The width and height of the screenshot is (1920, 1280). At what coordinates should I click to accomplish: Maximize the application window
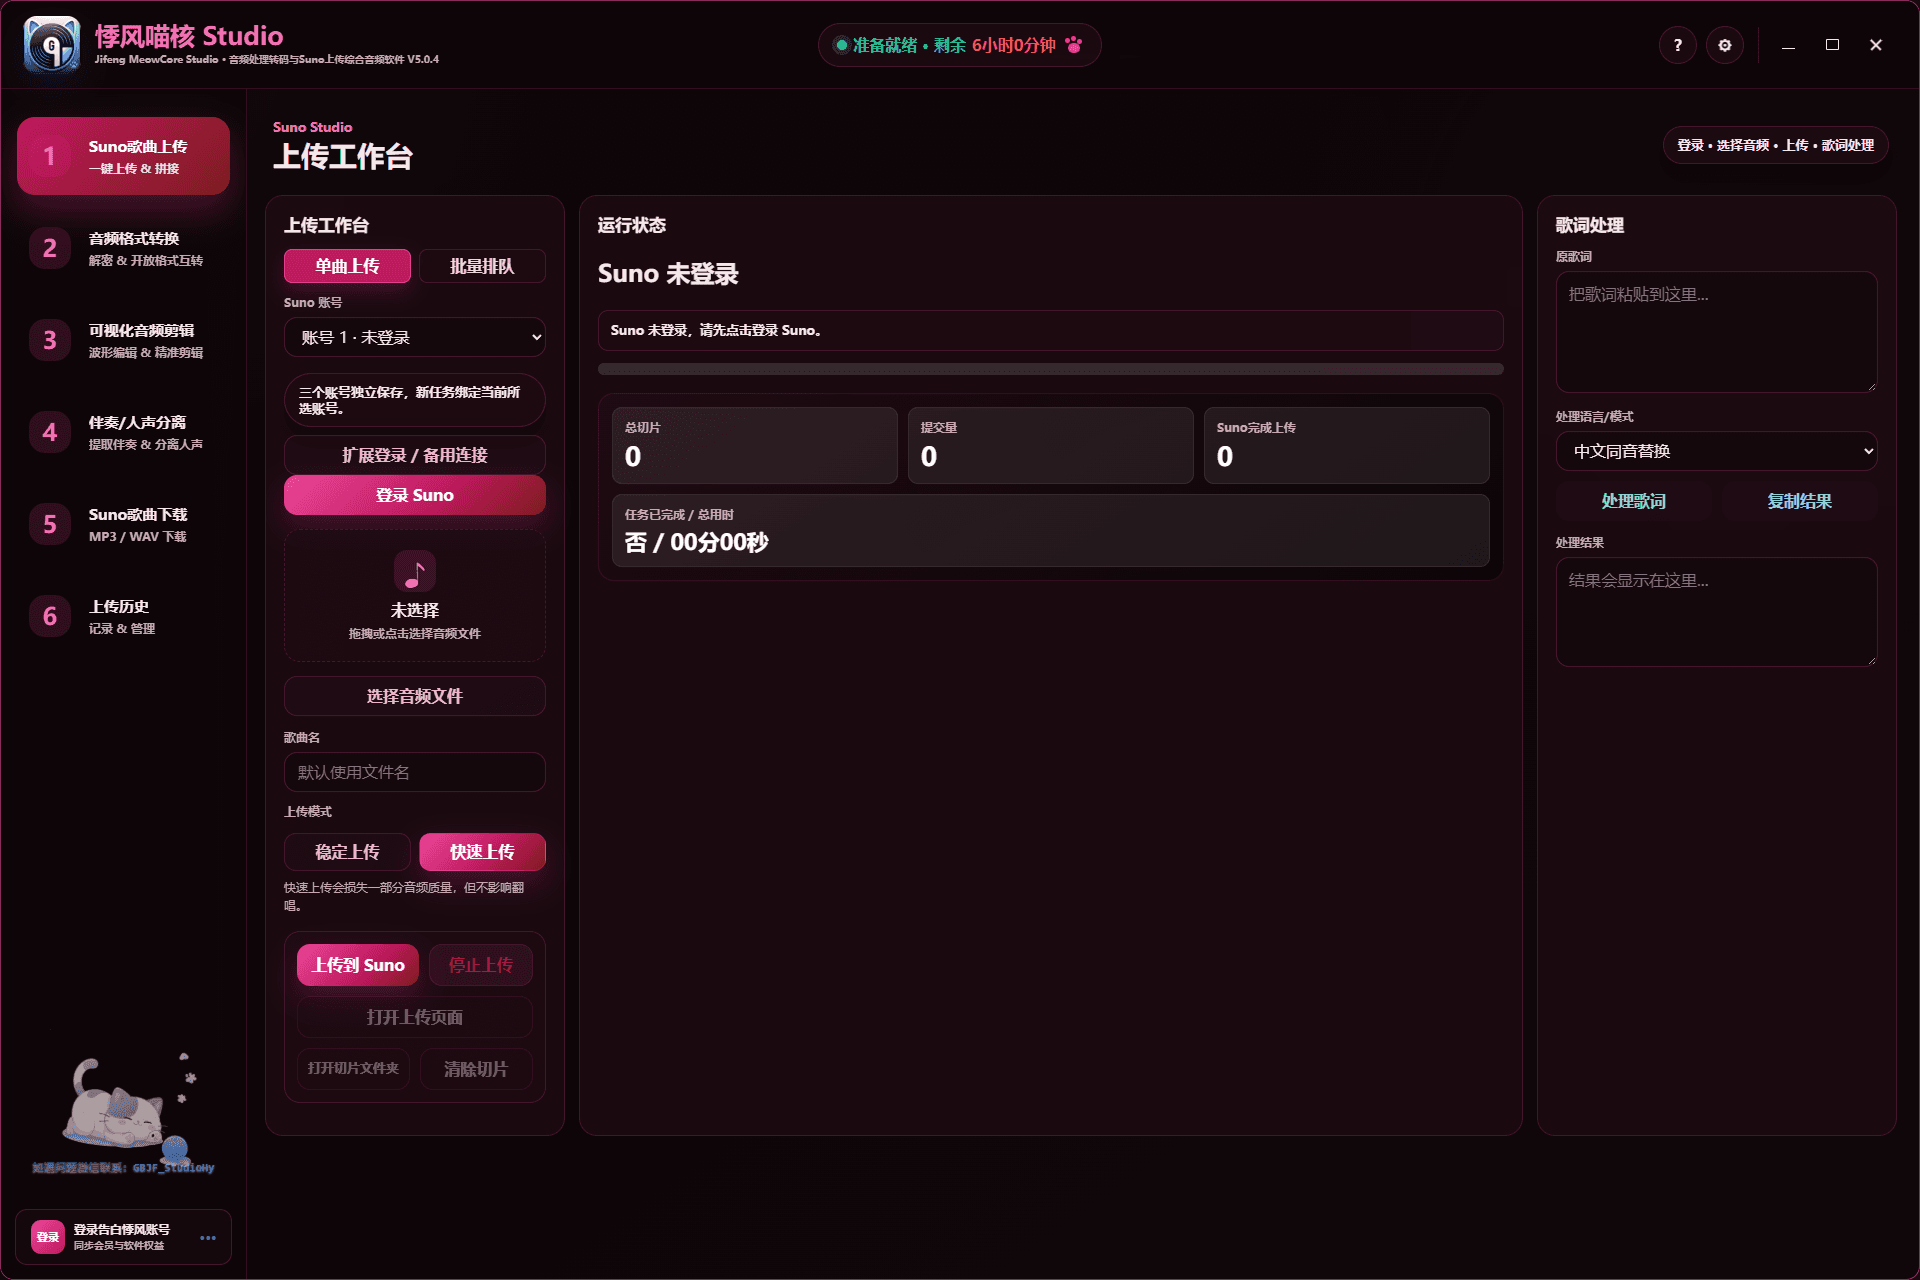pos(1832,45)
